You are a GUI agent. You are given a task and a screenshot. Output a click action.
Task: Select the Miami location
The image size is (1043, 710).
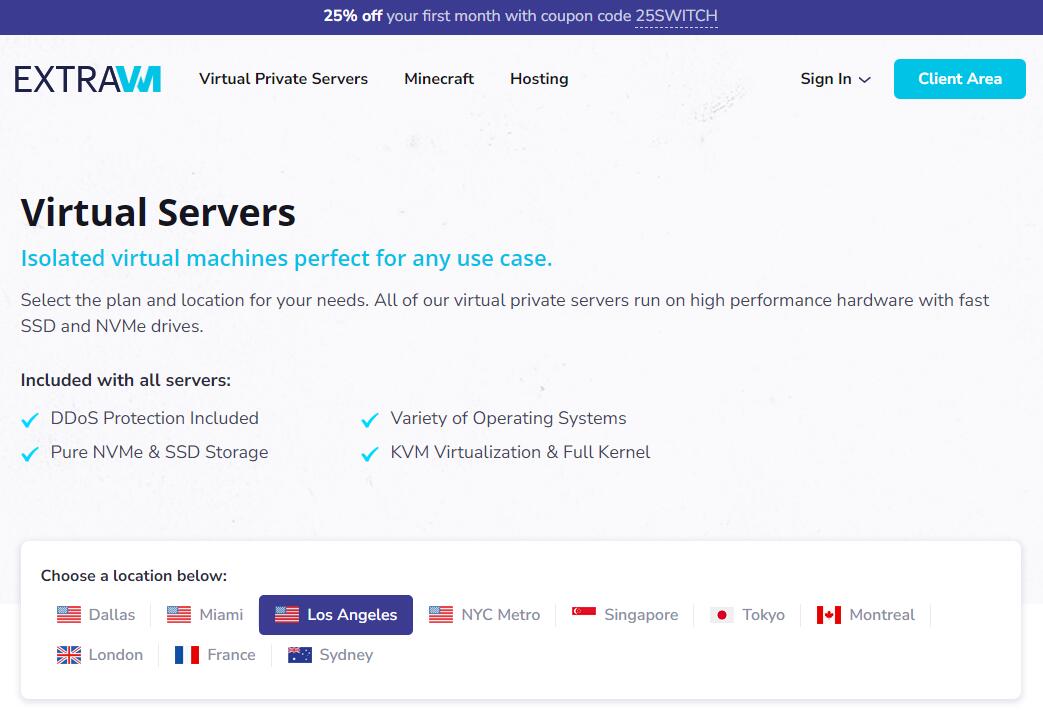(205, 615)
